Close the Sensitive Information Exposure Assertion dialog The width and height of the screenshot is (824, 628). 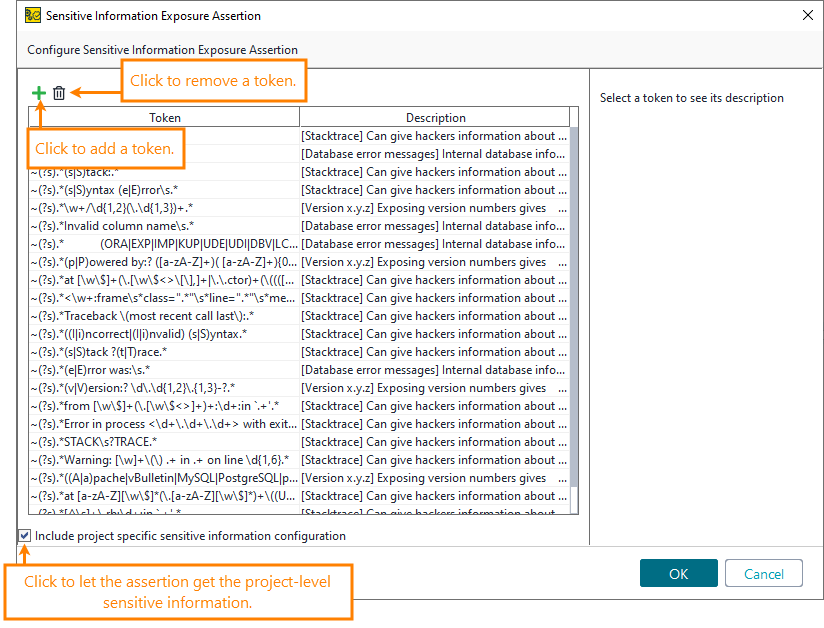coord(808,15)
